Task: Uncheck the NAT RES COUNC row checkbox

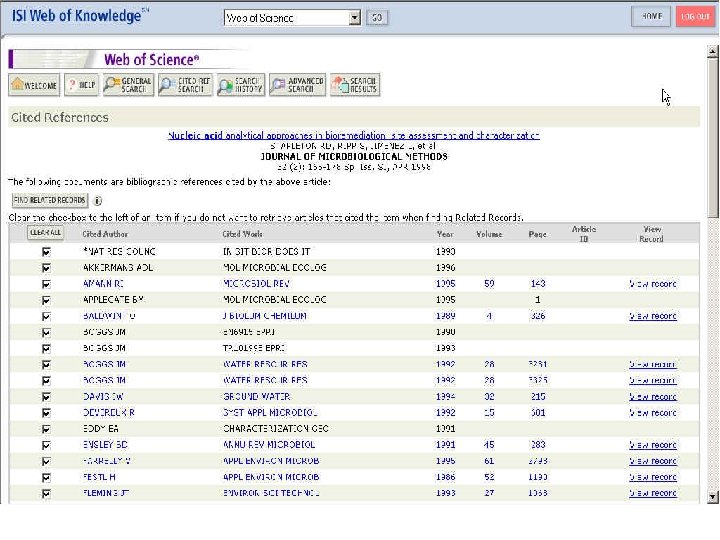Action: 46,252
